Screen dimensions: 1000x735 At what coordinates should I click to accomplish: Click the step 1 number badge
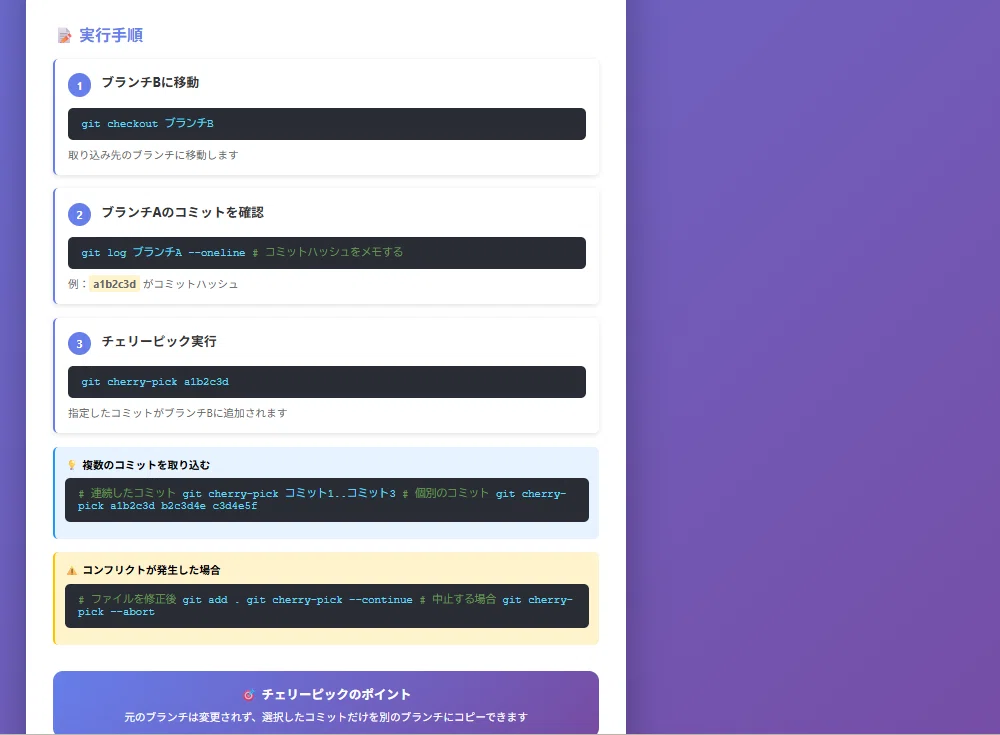pyautogui.click(x=80, y=85)
